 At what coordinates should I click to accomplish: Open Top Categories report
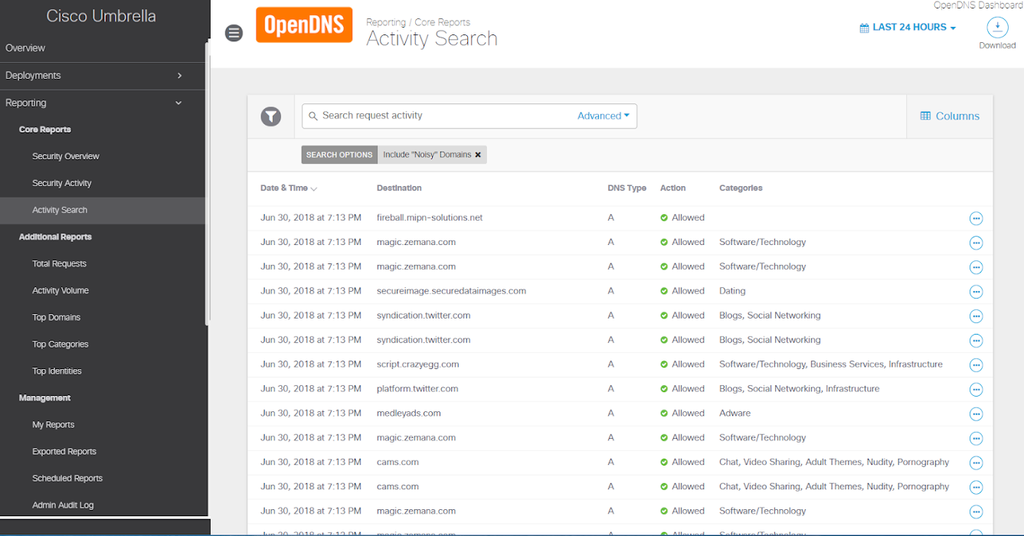click(60, 344)
